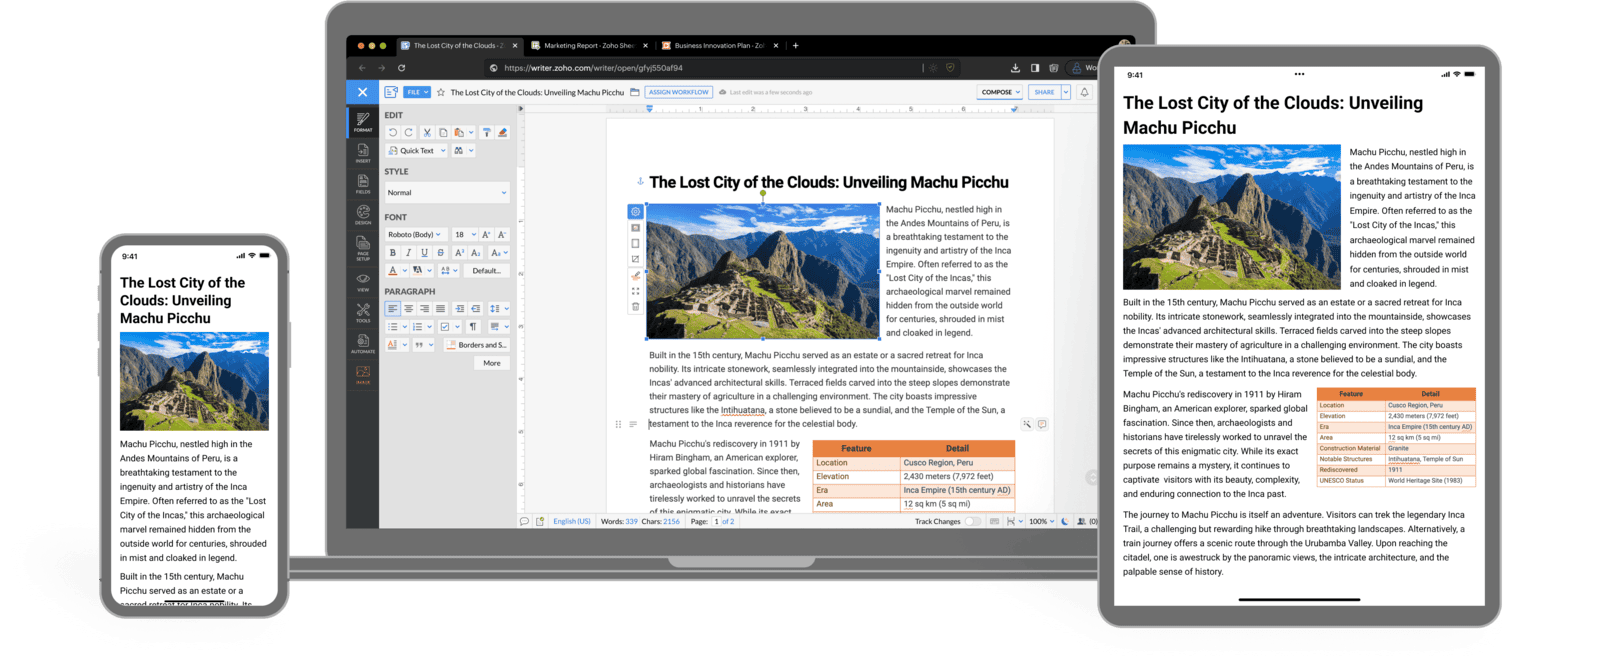Open the Compose mode dropdown
The height and width of the screenshot is (656, 1600).
1000,92
